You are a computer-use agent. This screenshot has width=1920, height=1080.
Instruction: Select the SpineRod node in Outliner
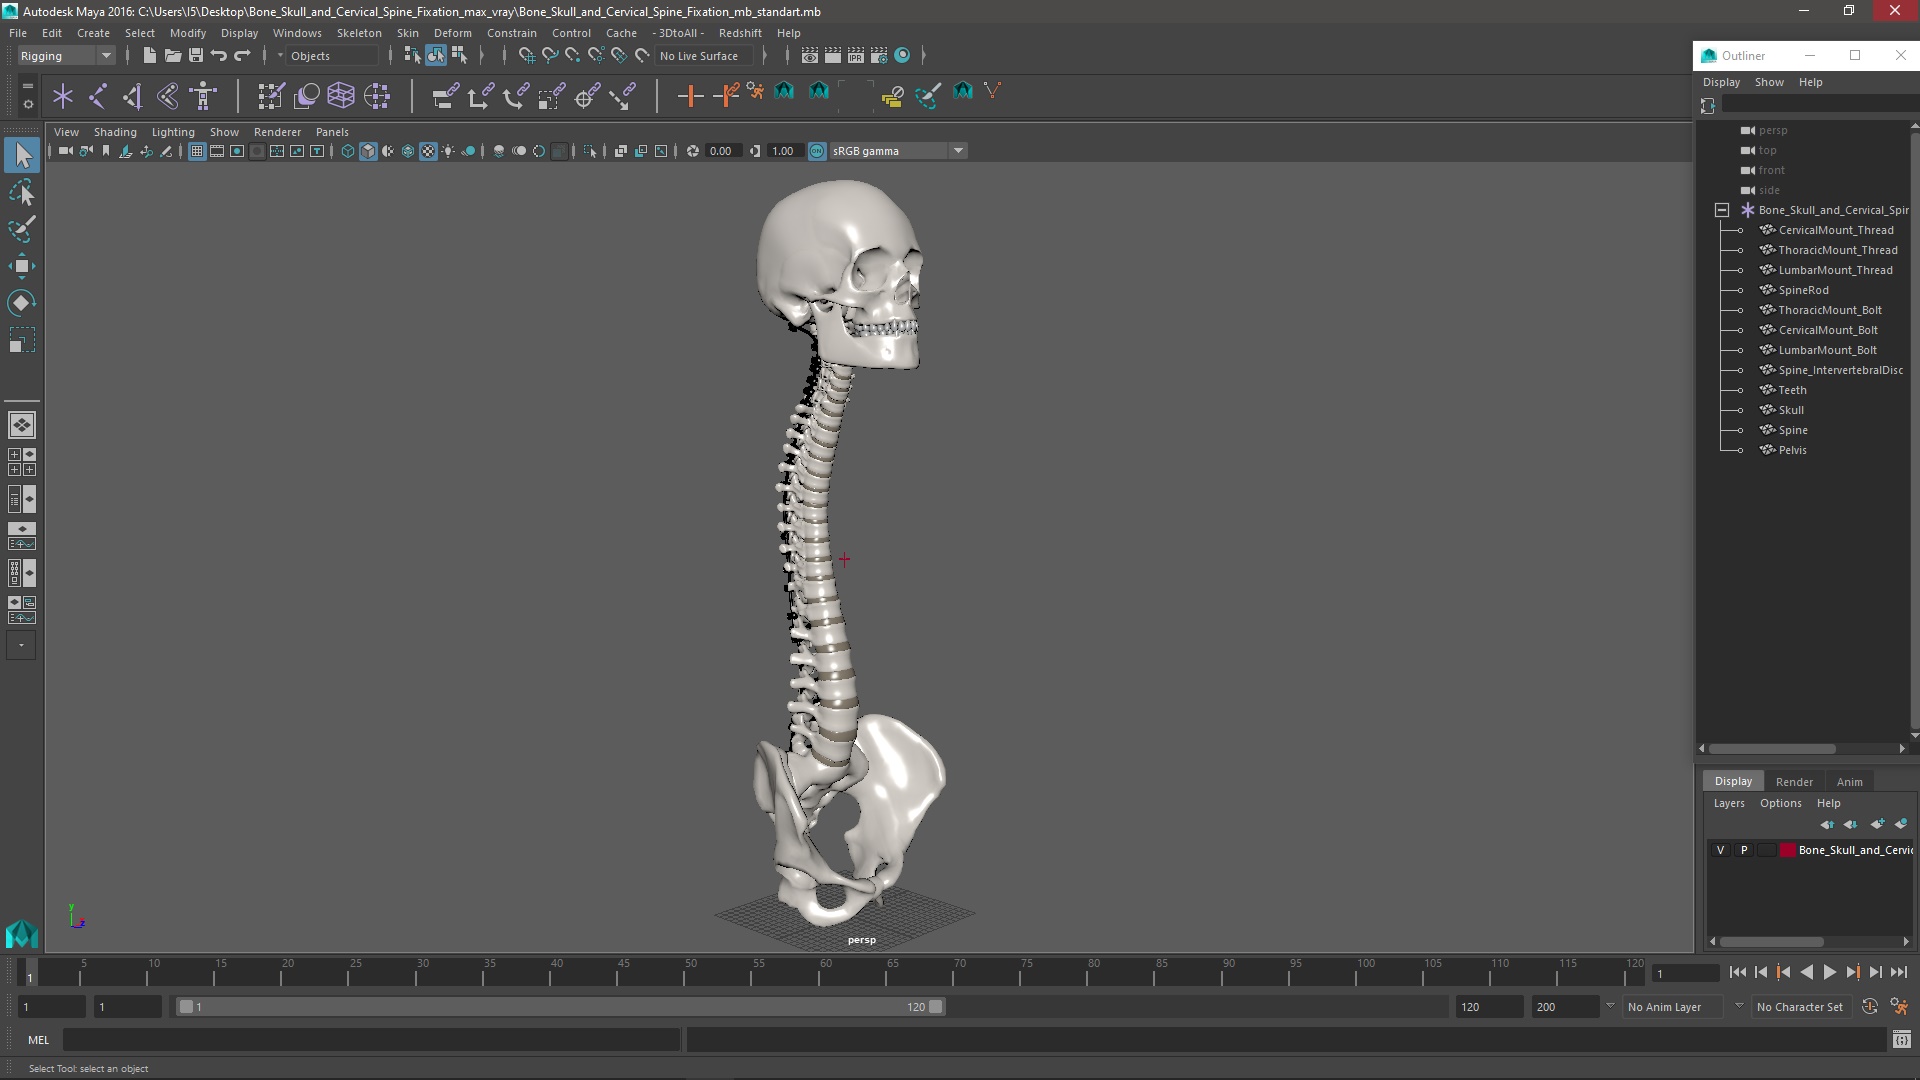[1803, 290]
